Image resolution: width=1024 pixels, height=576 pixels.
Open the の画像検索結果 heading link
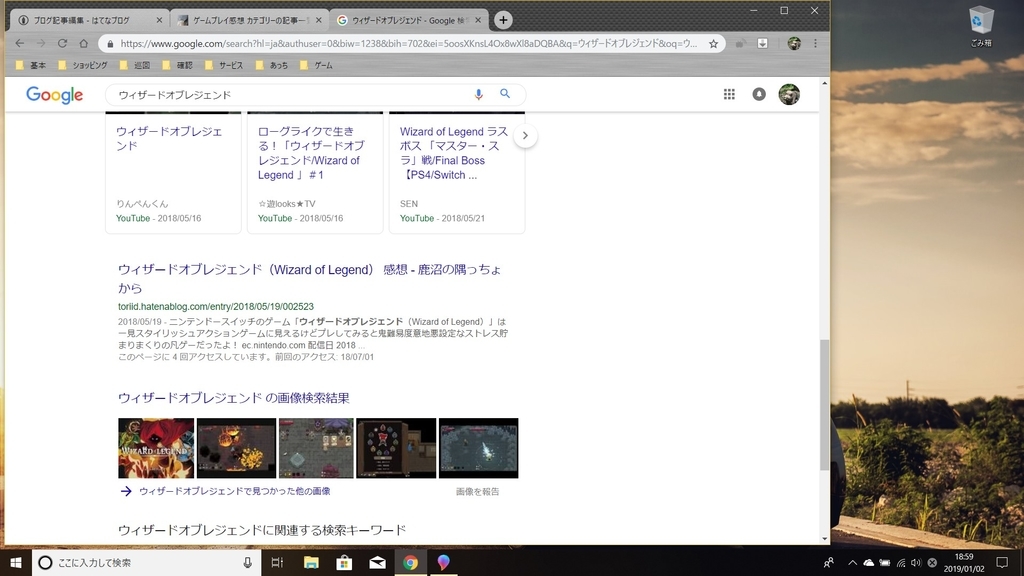click(233, 398)
